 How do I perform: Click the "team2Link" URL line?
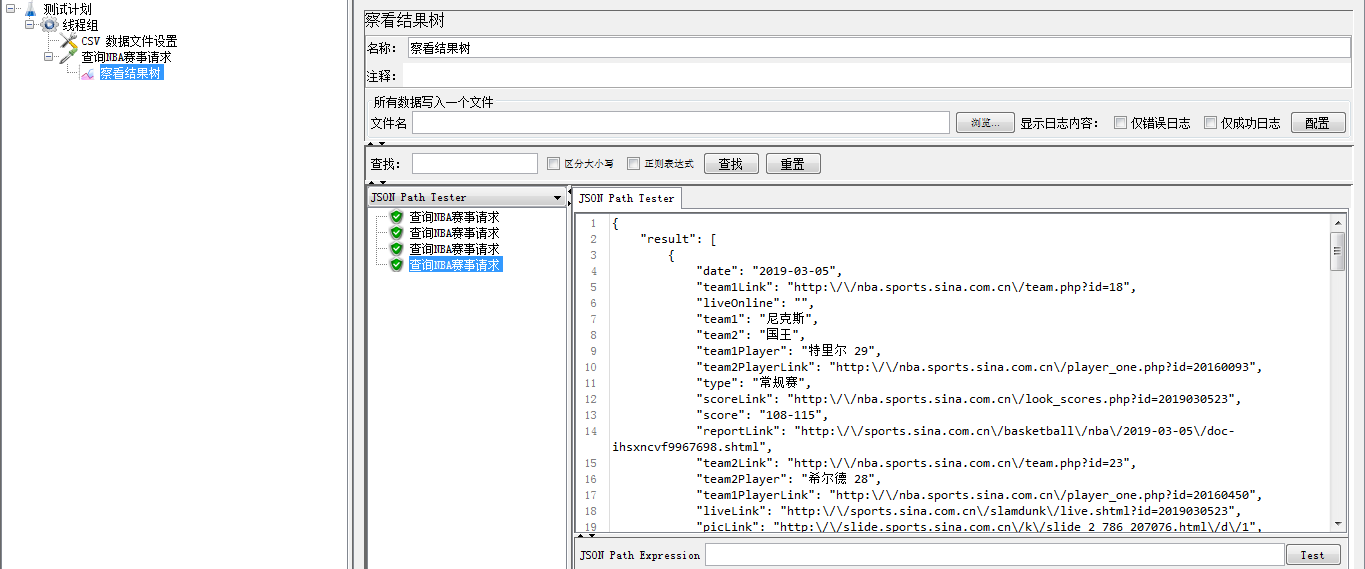click(x=916, y=463)
